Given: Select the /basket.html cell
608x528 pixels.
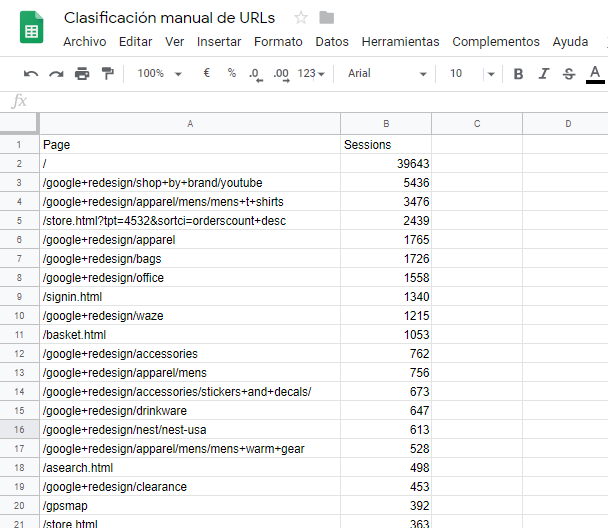Looking at the screenshot, I should pyautogui.click(x=190, y=335).
